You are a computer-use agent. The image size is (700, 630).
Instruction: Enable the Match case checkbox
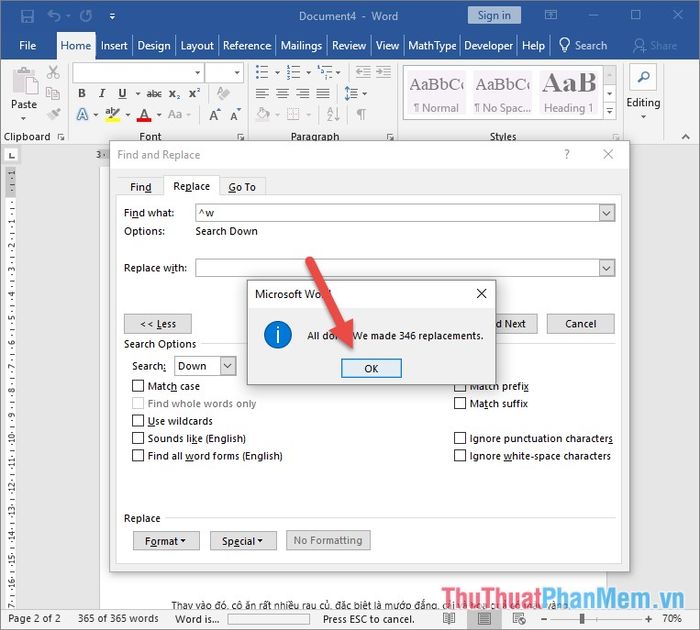139,386
